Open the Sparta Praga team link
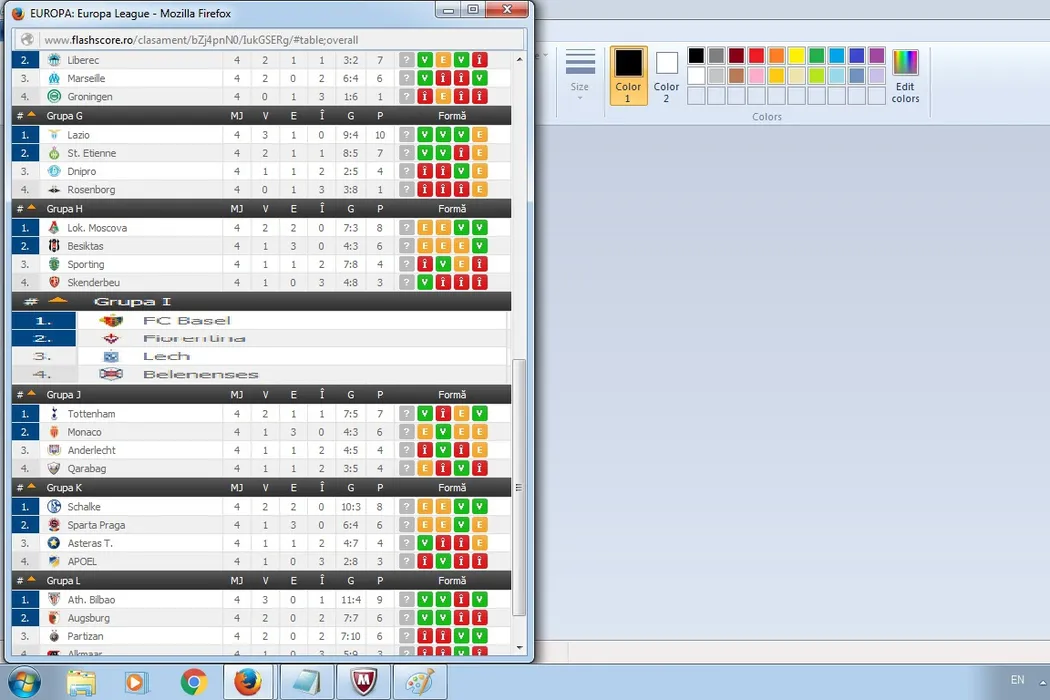1050x700 pixels. [x=96, y=526]
